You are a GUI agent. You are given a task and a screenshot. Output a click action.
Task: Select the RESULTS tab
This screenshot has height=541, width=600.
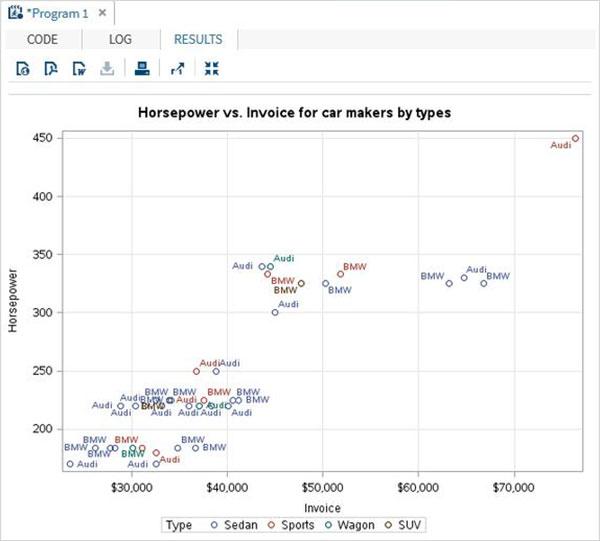198,39
